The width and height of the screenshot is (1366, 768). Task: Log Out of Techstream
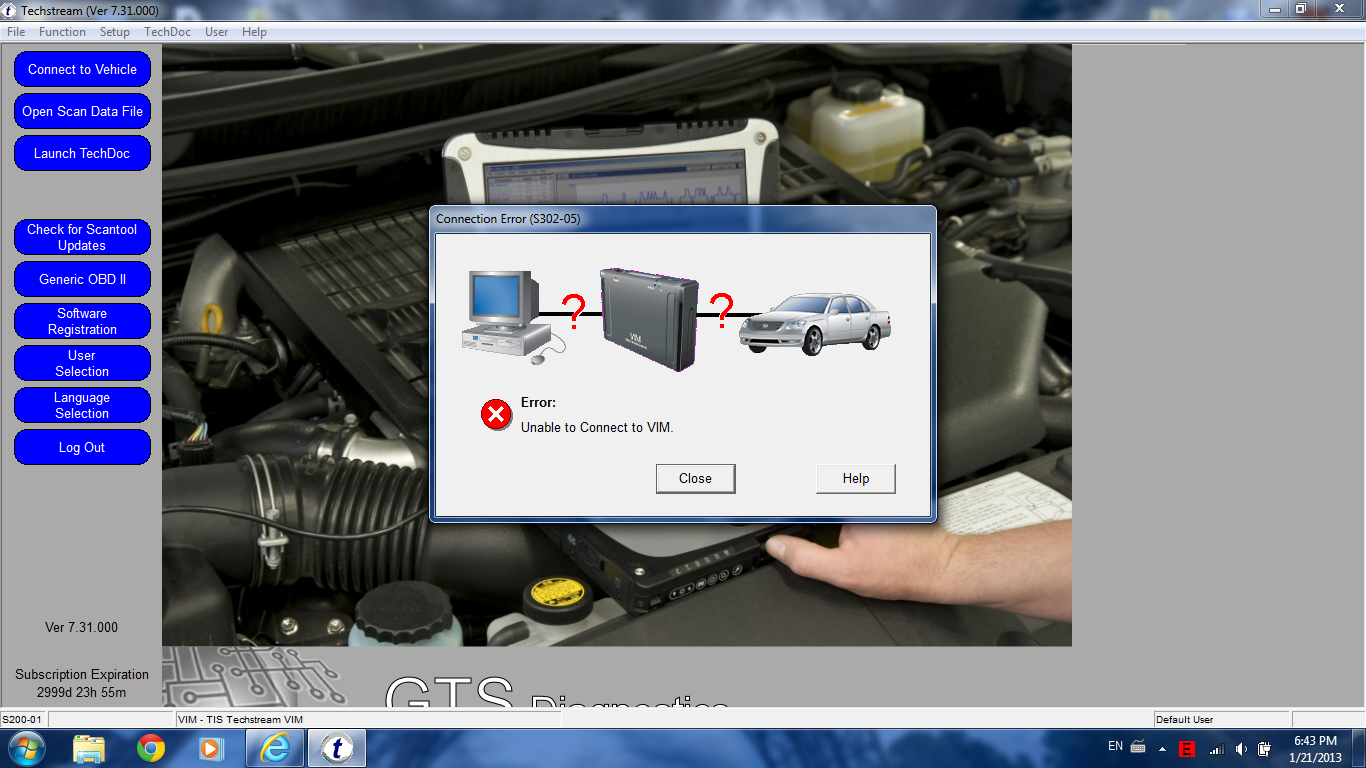click(x=82, y=447)
